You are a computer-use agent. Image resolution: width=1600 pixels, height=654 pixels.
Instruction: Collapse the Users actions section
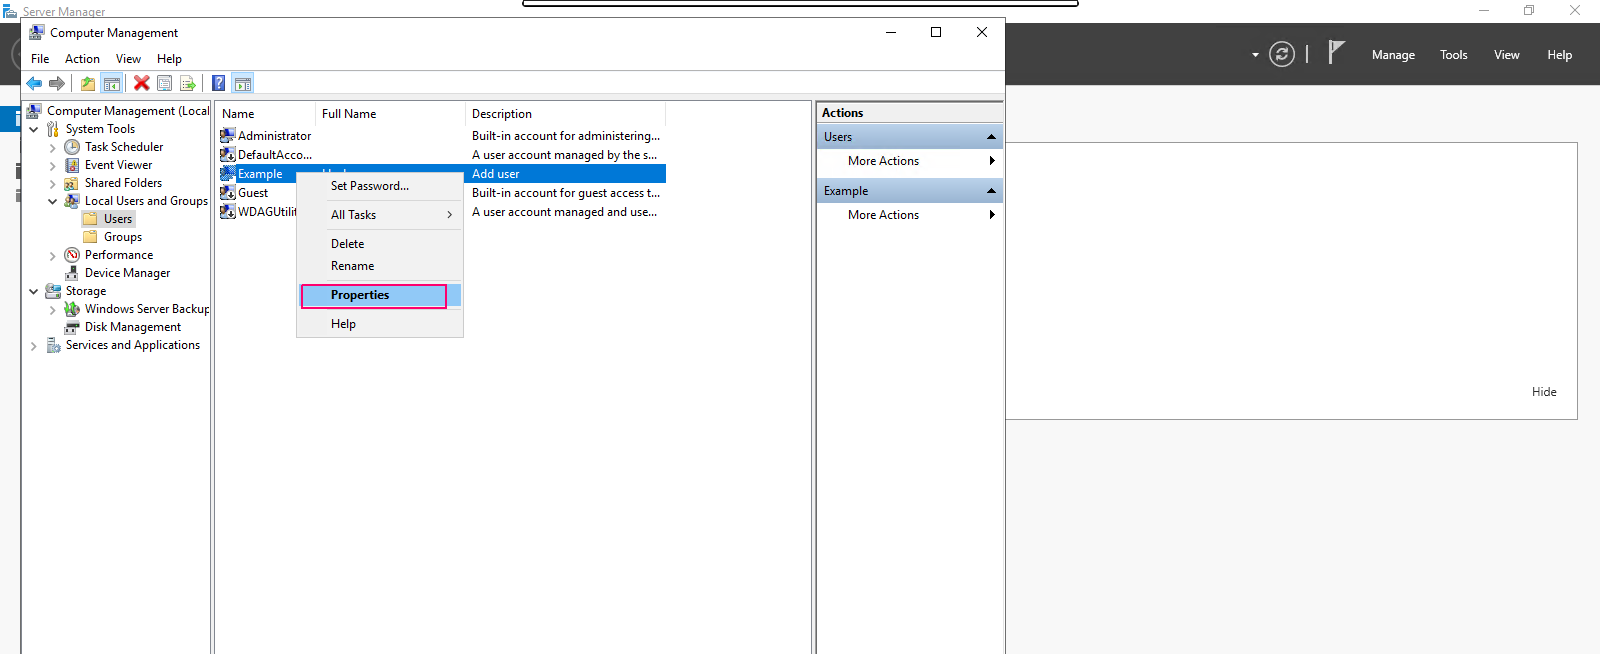(991, 137)
